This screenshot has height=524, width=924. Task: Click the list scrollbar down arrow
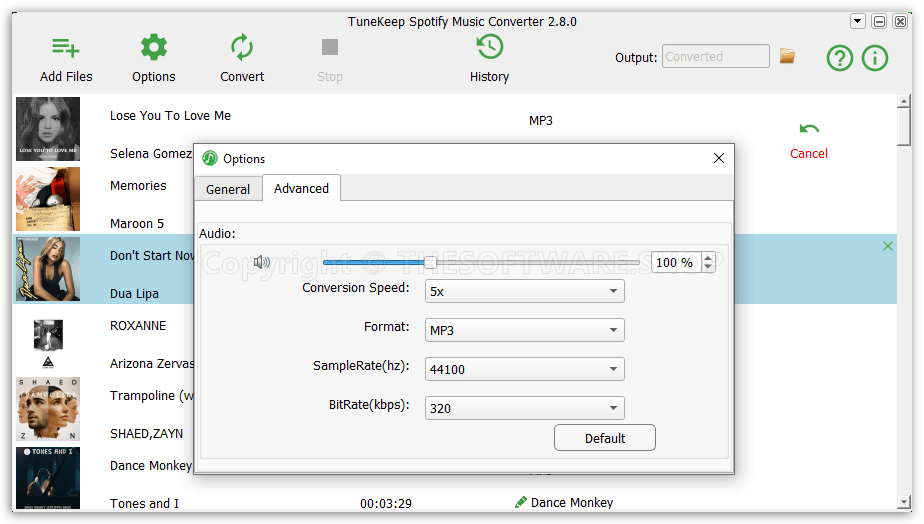(x=903, y=502)
